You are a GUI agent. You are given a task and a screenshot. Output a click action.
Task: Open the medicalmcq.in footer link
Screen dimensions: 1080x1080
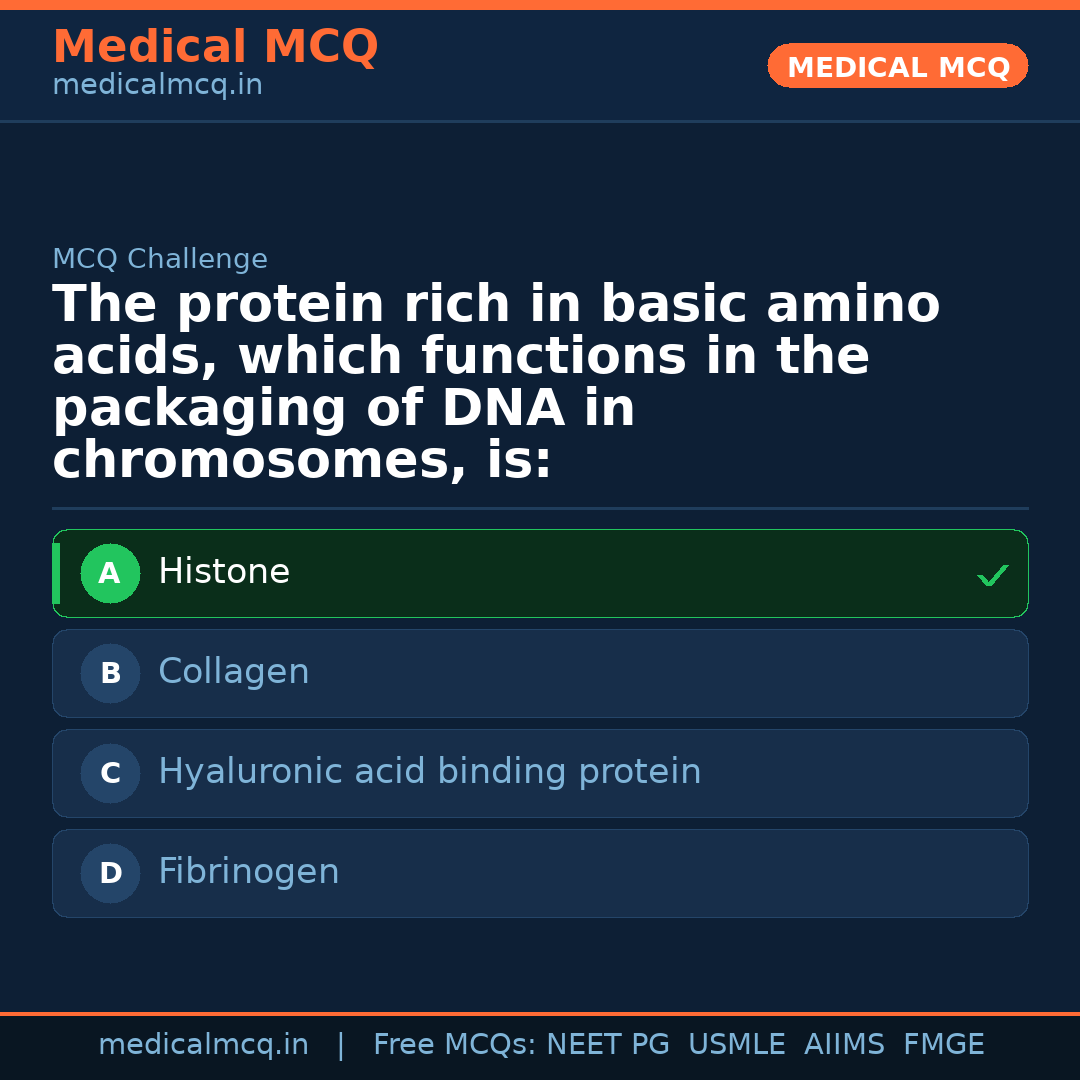(x=203, y=1045)
